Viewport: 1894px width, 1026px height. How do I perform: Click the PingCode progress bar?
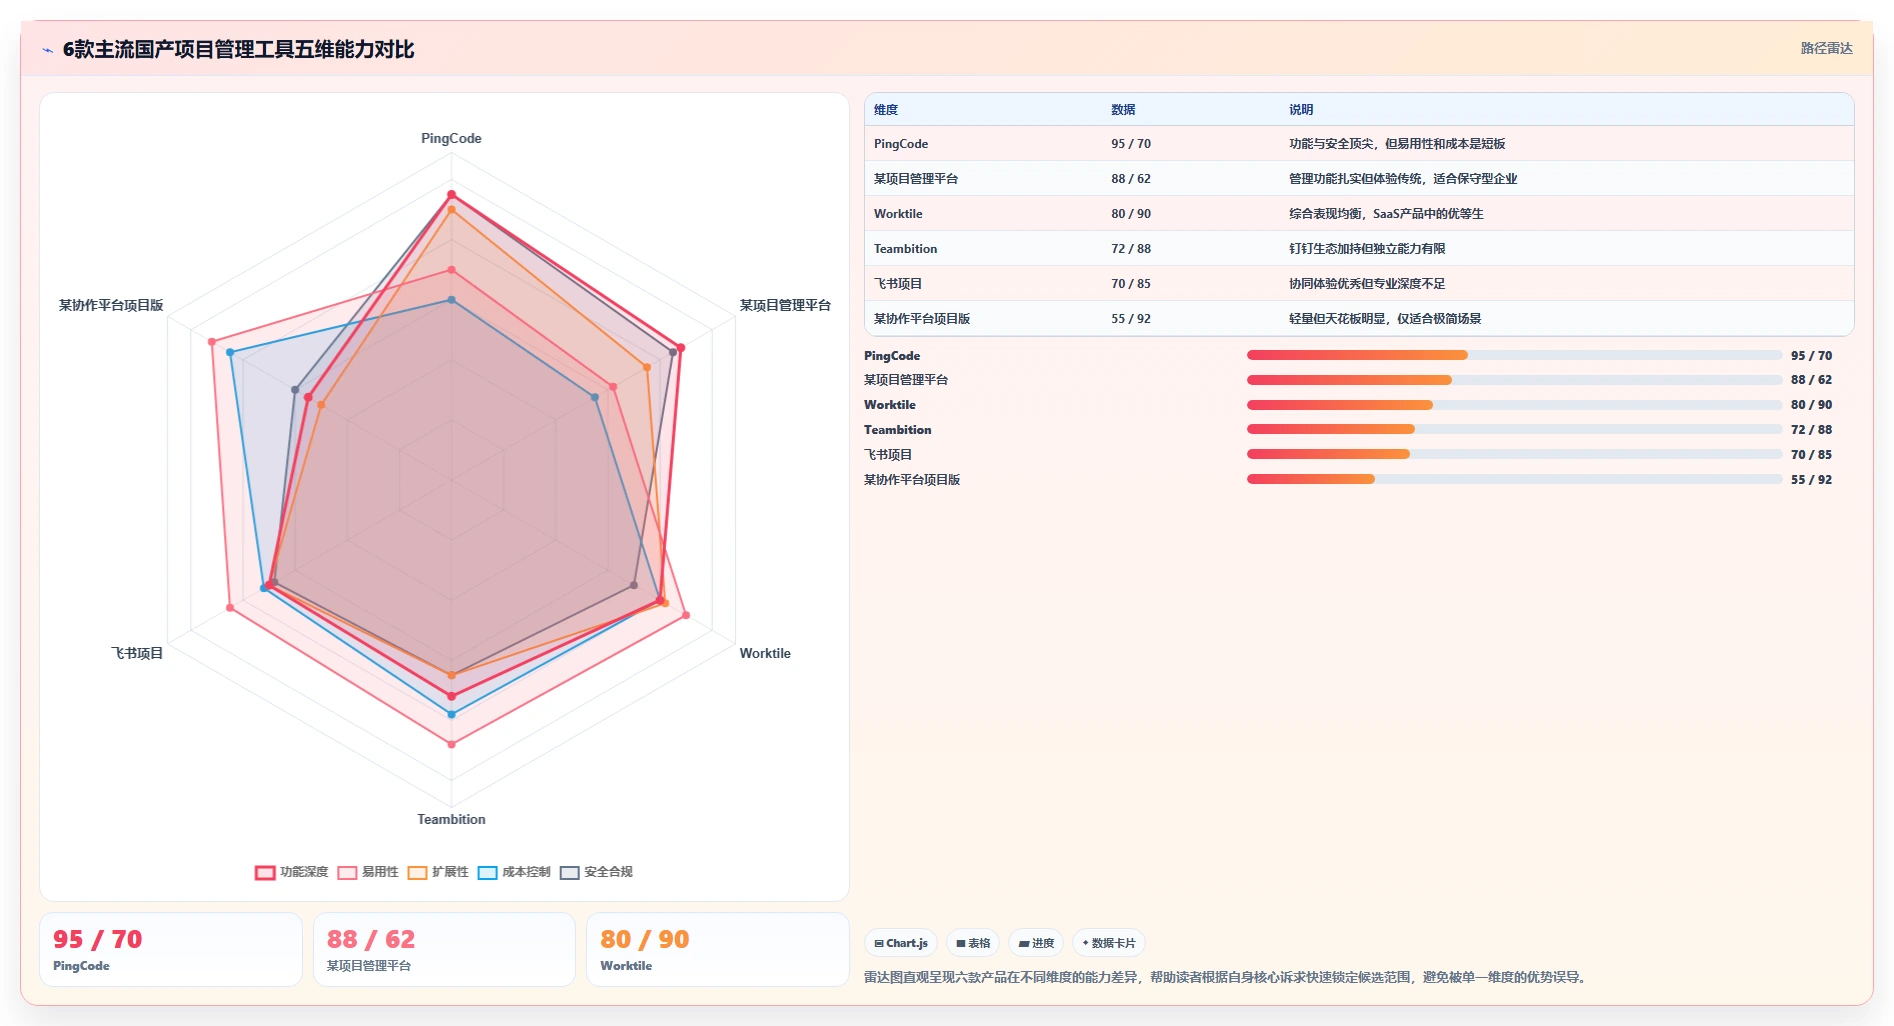(x=1514, y=355)
